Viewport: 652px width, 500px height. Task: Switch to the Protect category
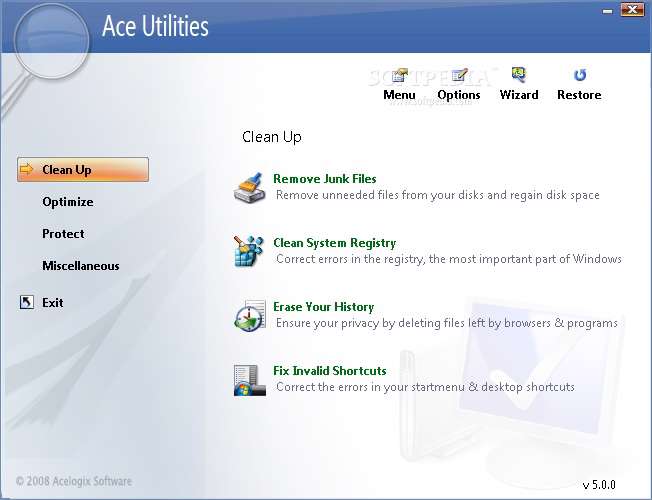click(x=63, y=234)
